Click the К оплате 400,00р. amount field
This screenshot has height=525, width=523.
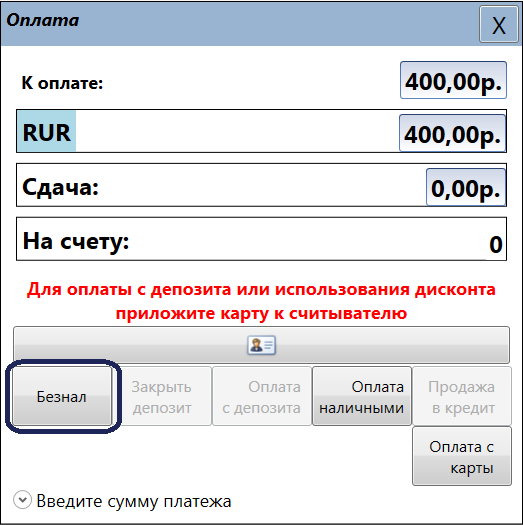point(453,80)
